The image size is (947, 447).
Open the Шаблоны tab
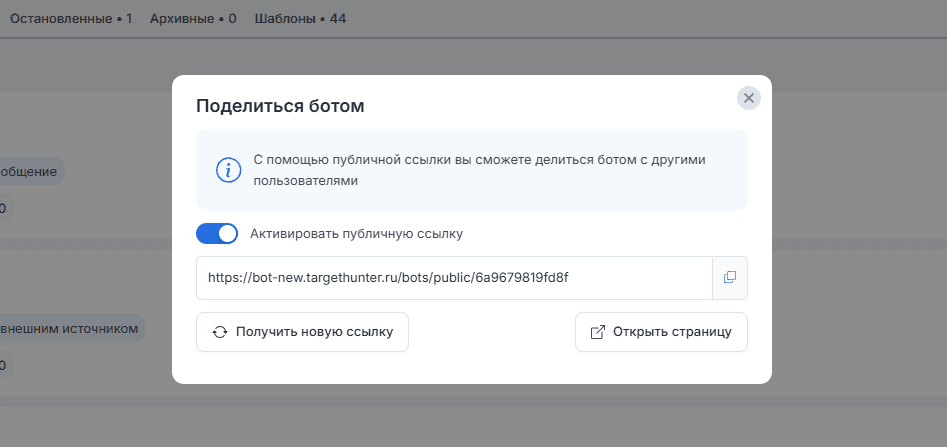[x=300, y=19]
